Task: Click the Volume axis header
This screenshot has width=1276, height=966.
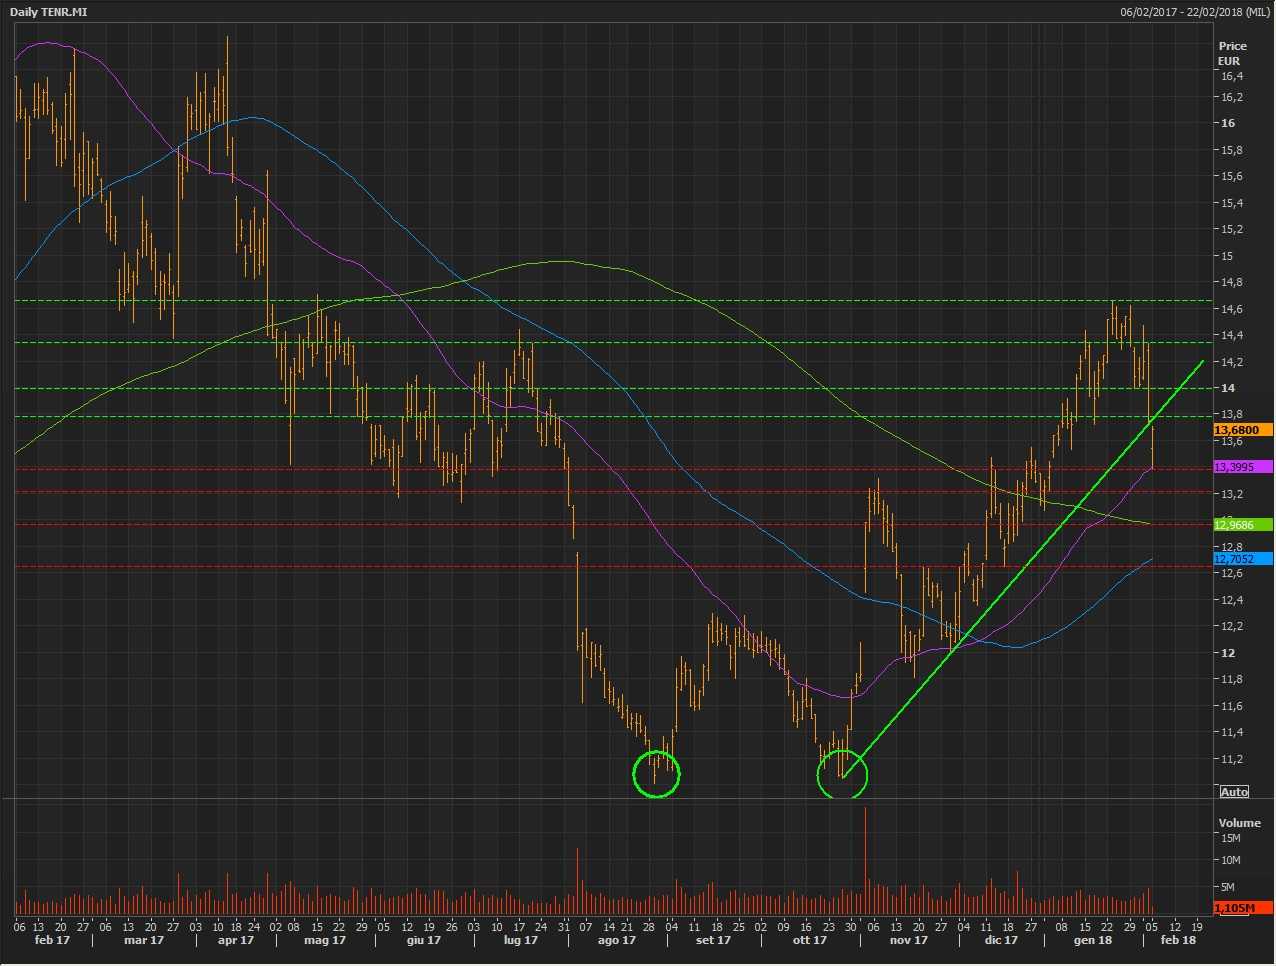Action: (x=1239, y=823)
